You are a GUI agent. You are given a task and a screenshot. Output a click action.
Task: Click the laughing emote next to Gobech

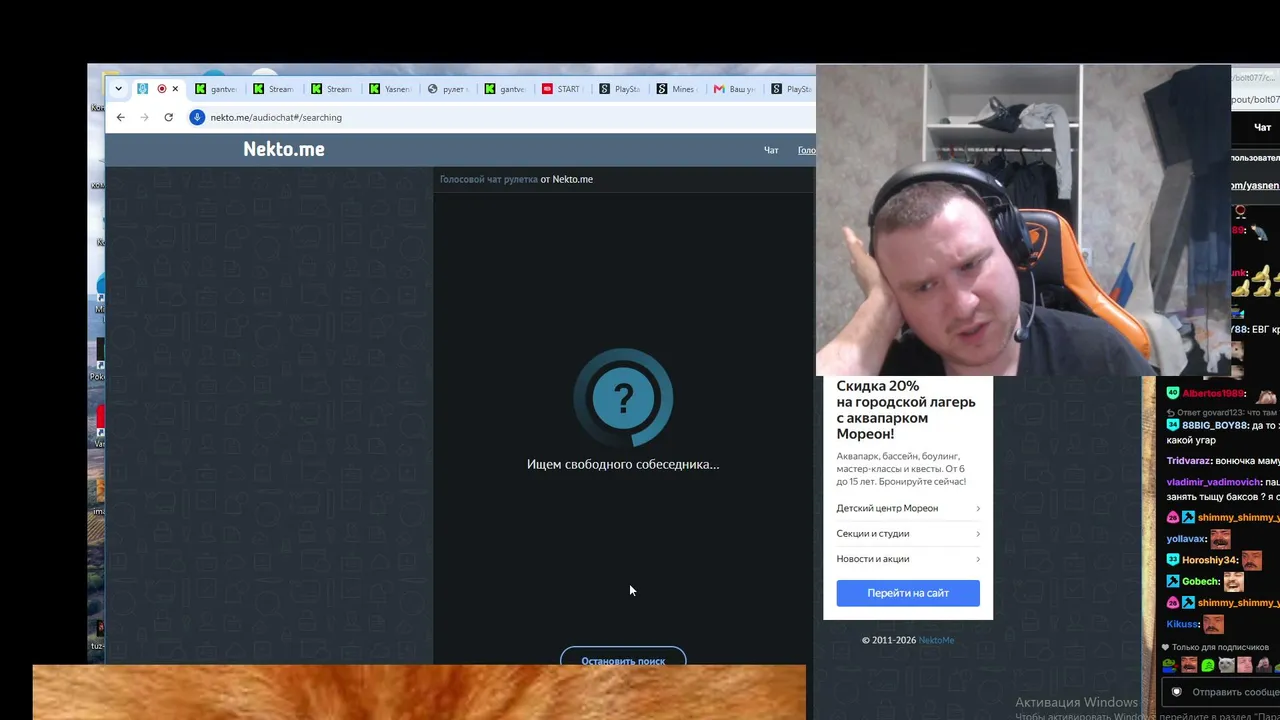tap(1234, 581)
